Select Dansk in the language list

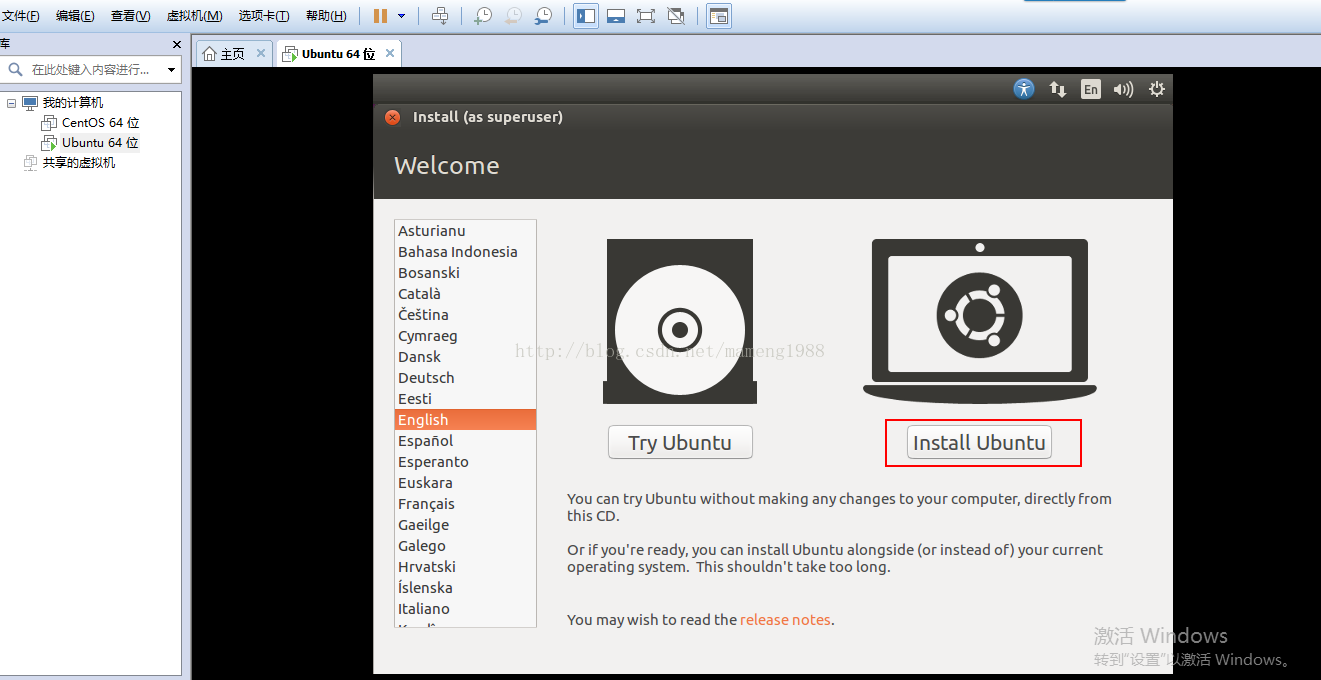[466, 357]
